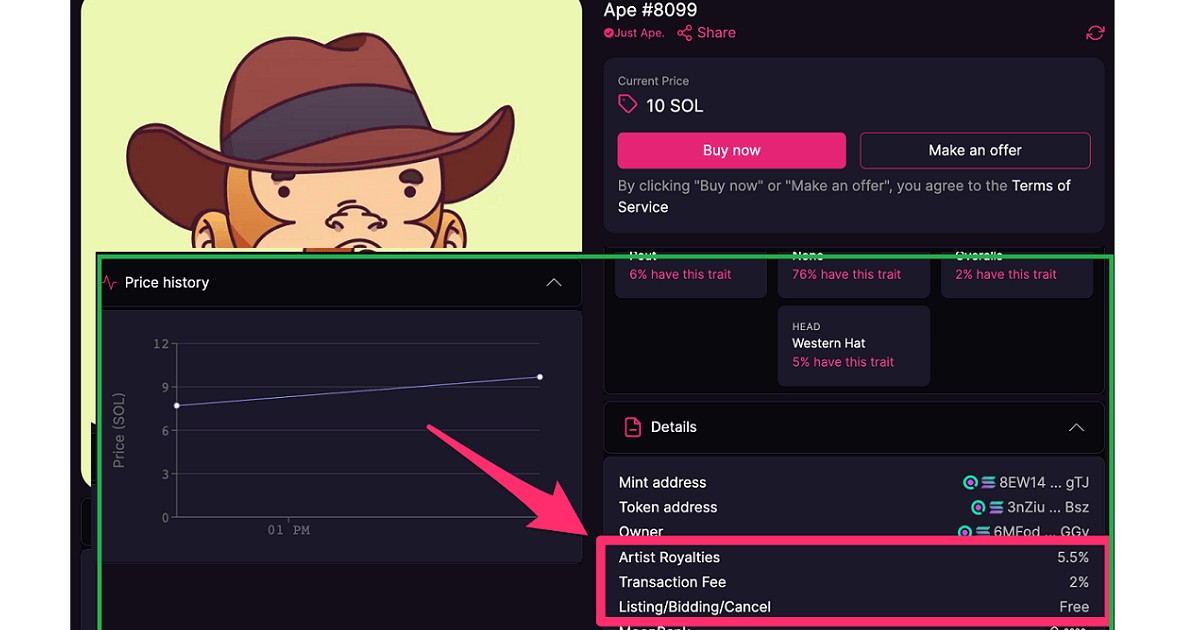Collapse the Price history panel chevron
The height and width of the screenshot is (630, 1200).
[x=553, y=283]
